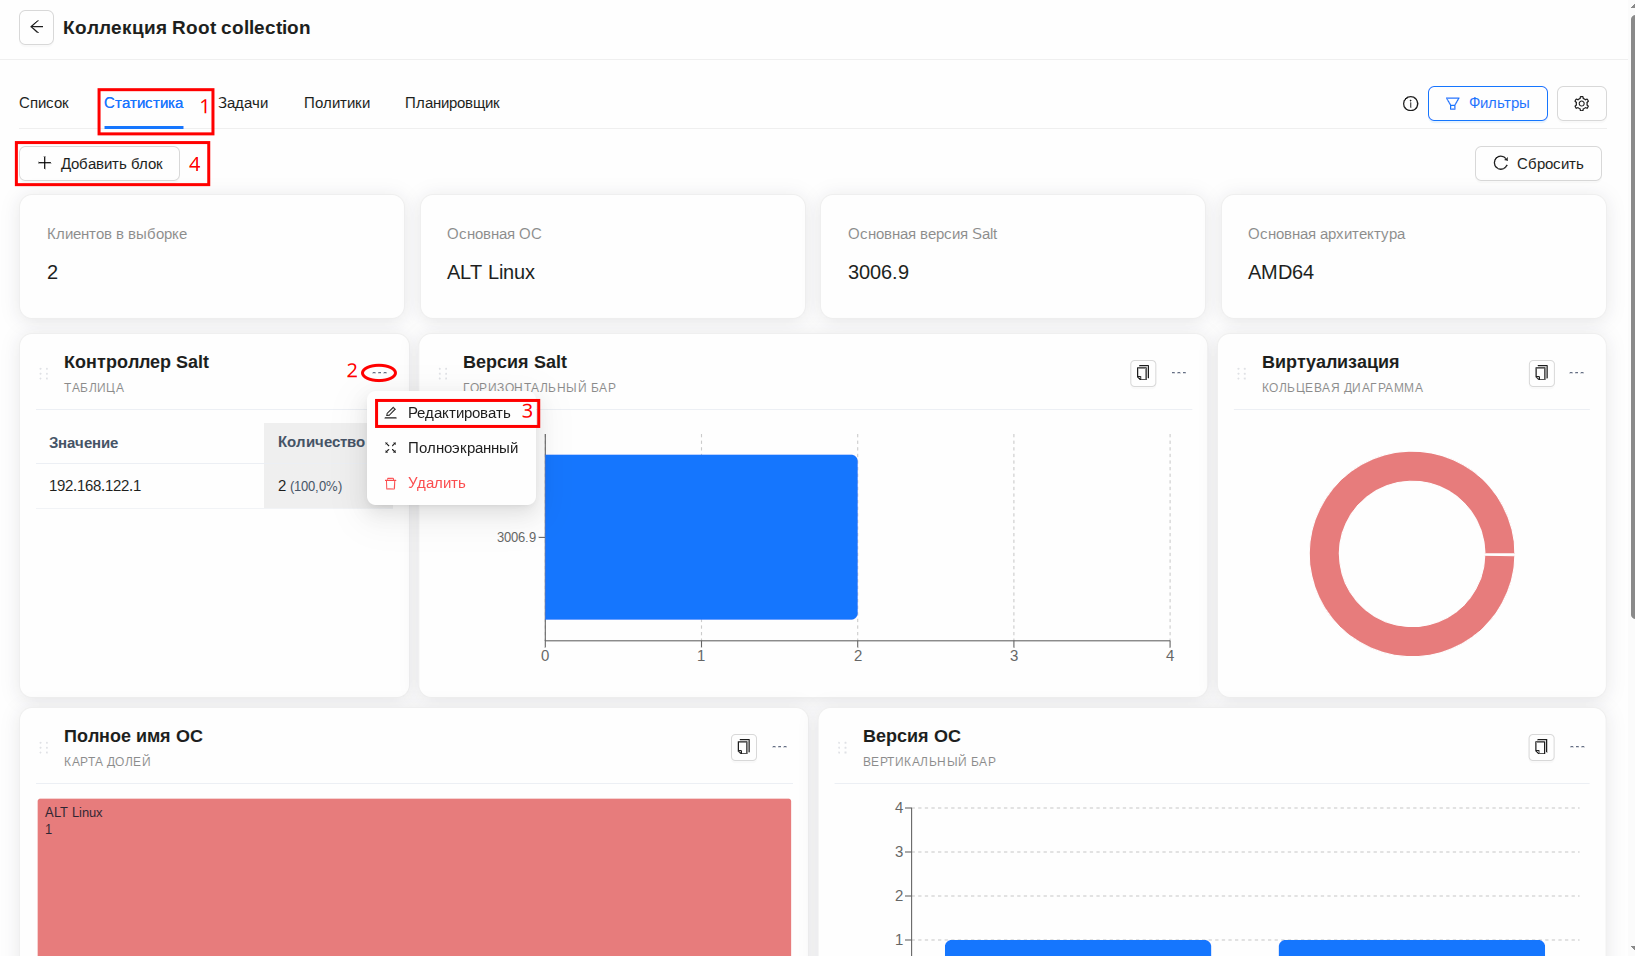Screen dimensions: 1635x956
Task: Copy the Версия ОС block
Action: pyautogui.click(x=1542, y=747)
